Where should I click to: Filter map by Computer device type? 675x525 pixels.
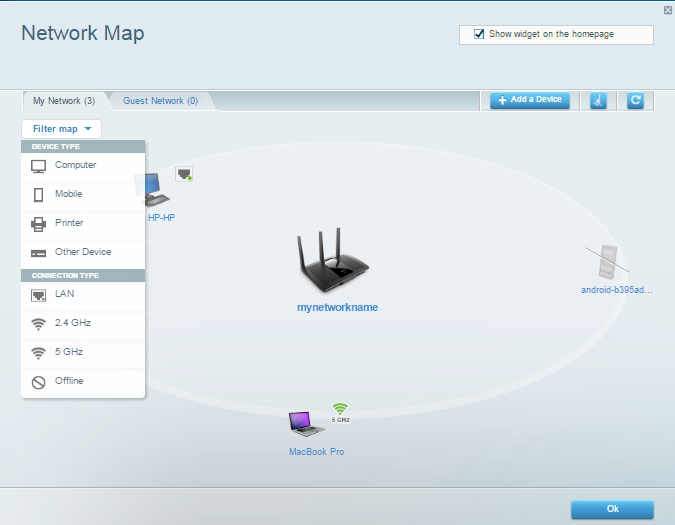(83, 166)
